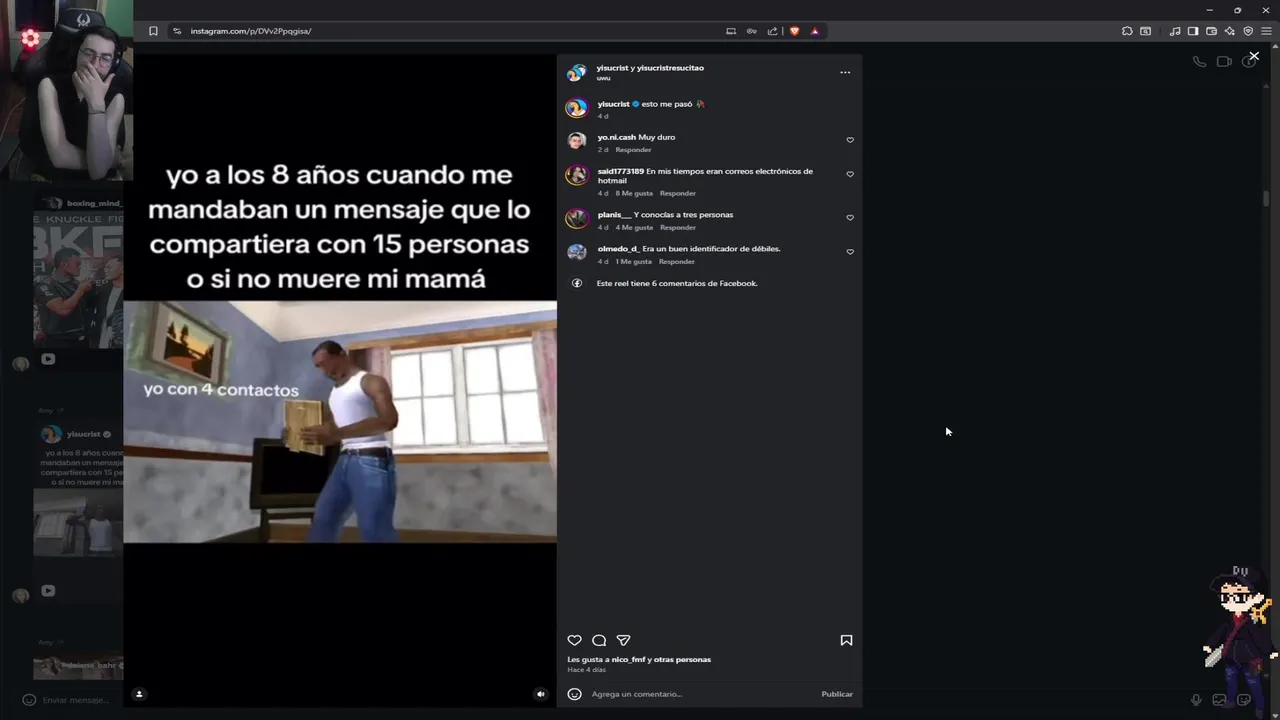Toggle the browser sidebar panel icon
This screenshot has width=1280, height=720.
coord(1193,31)
